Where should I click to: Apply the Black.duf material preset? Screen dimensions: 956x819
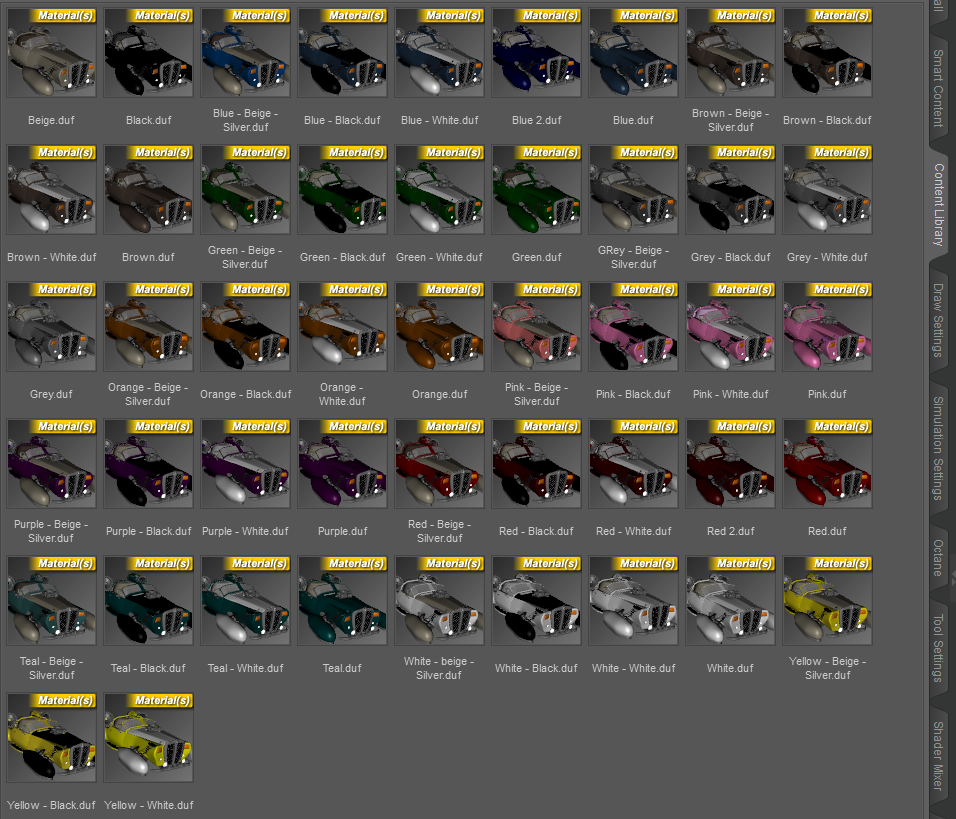148,52
